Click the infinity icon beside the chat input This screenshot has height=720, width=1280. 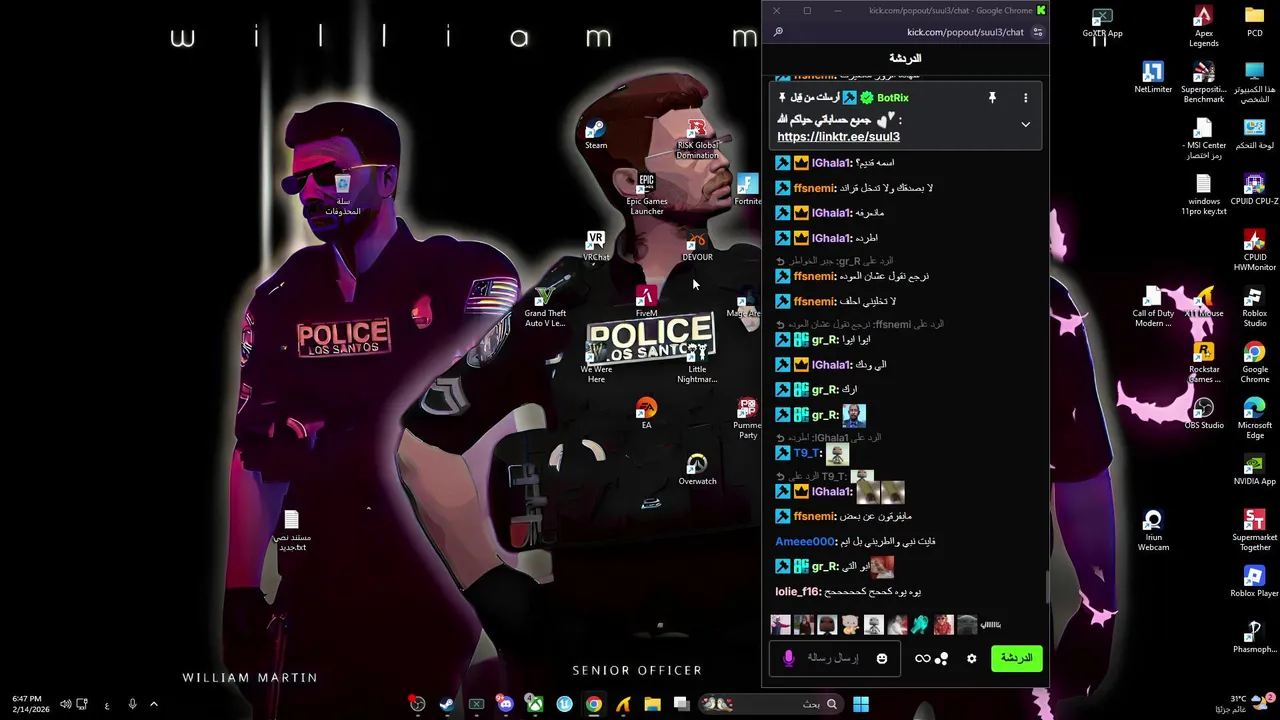pos(922,658)
